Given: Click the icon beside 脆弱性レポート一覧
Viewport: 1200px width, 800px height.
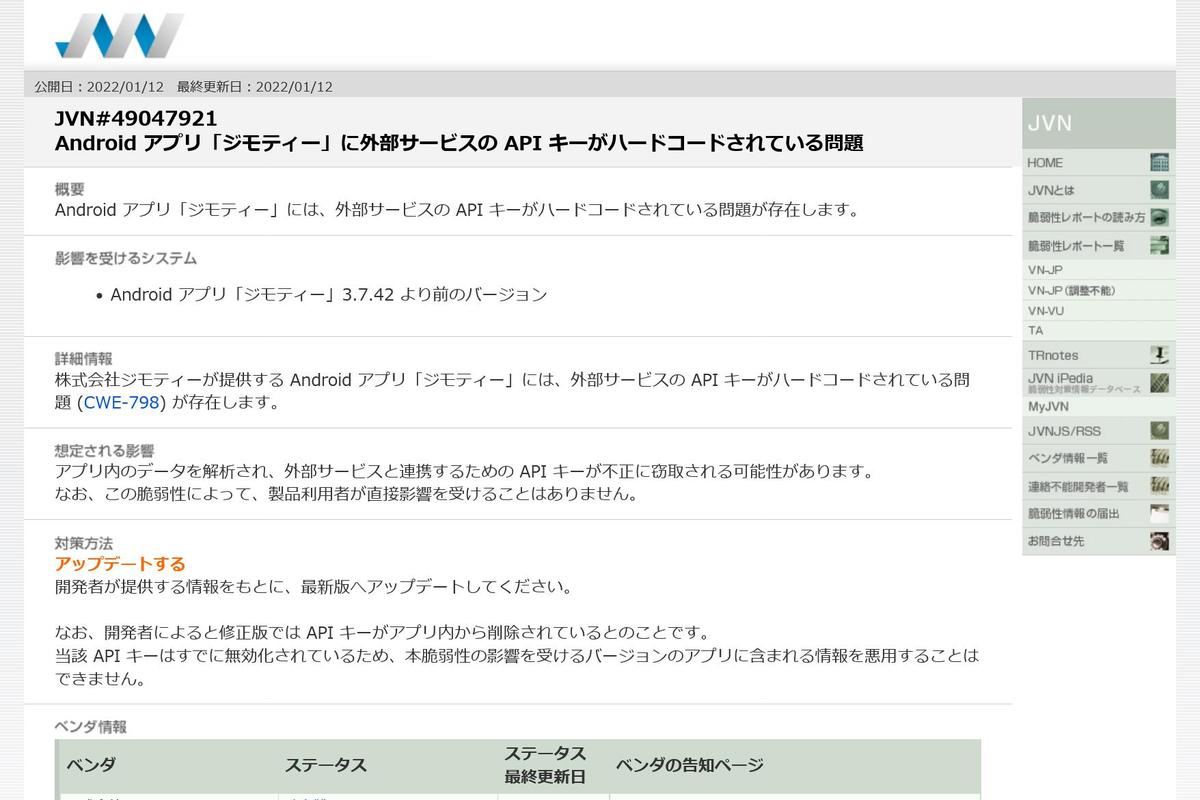Looking at the screenshot, I should [x=1159, y=245].
